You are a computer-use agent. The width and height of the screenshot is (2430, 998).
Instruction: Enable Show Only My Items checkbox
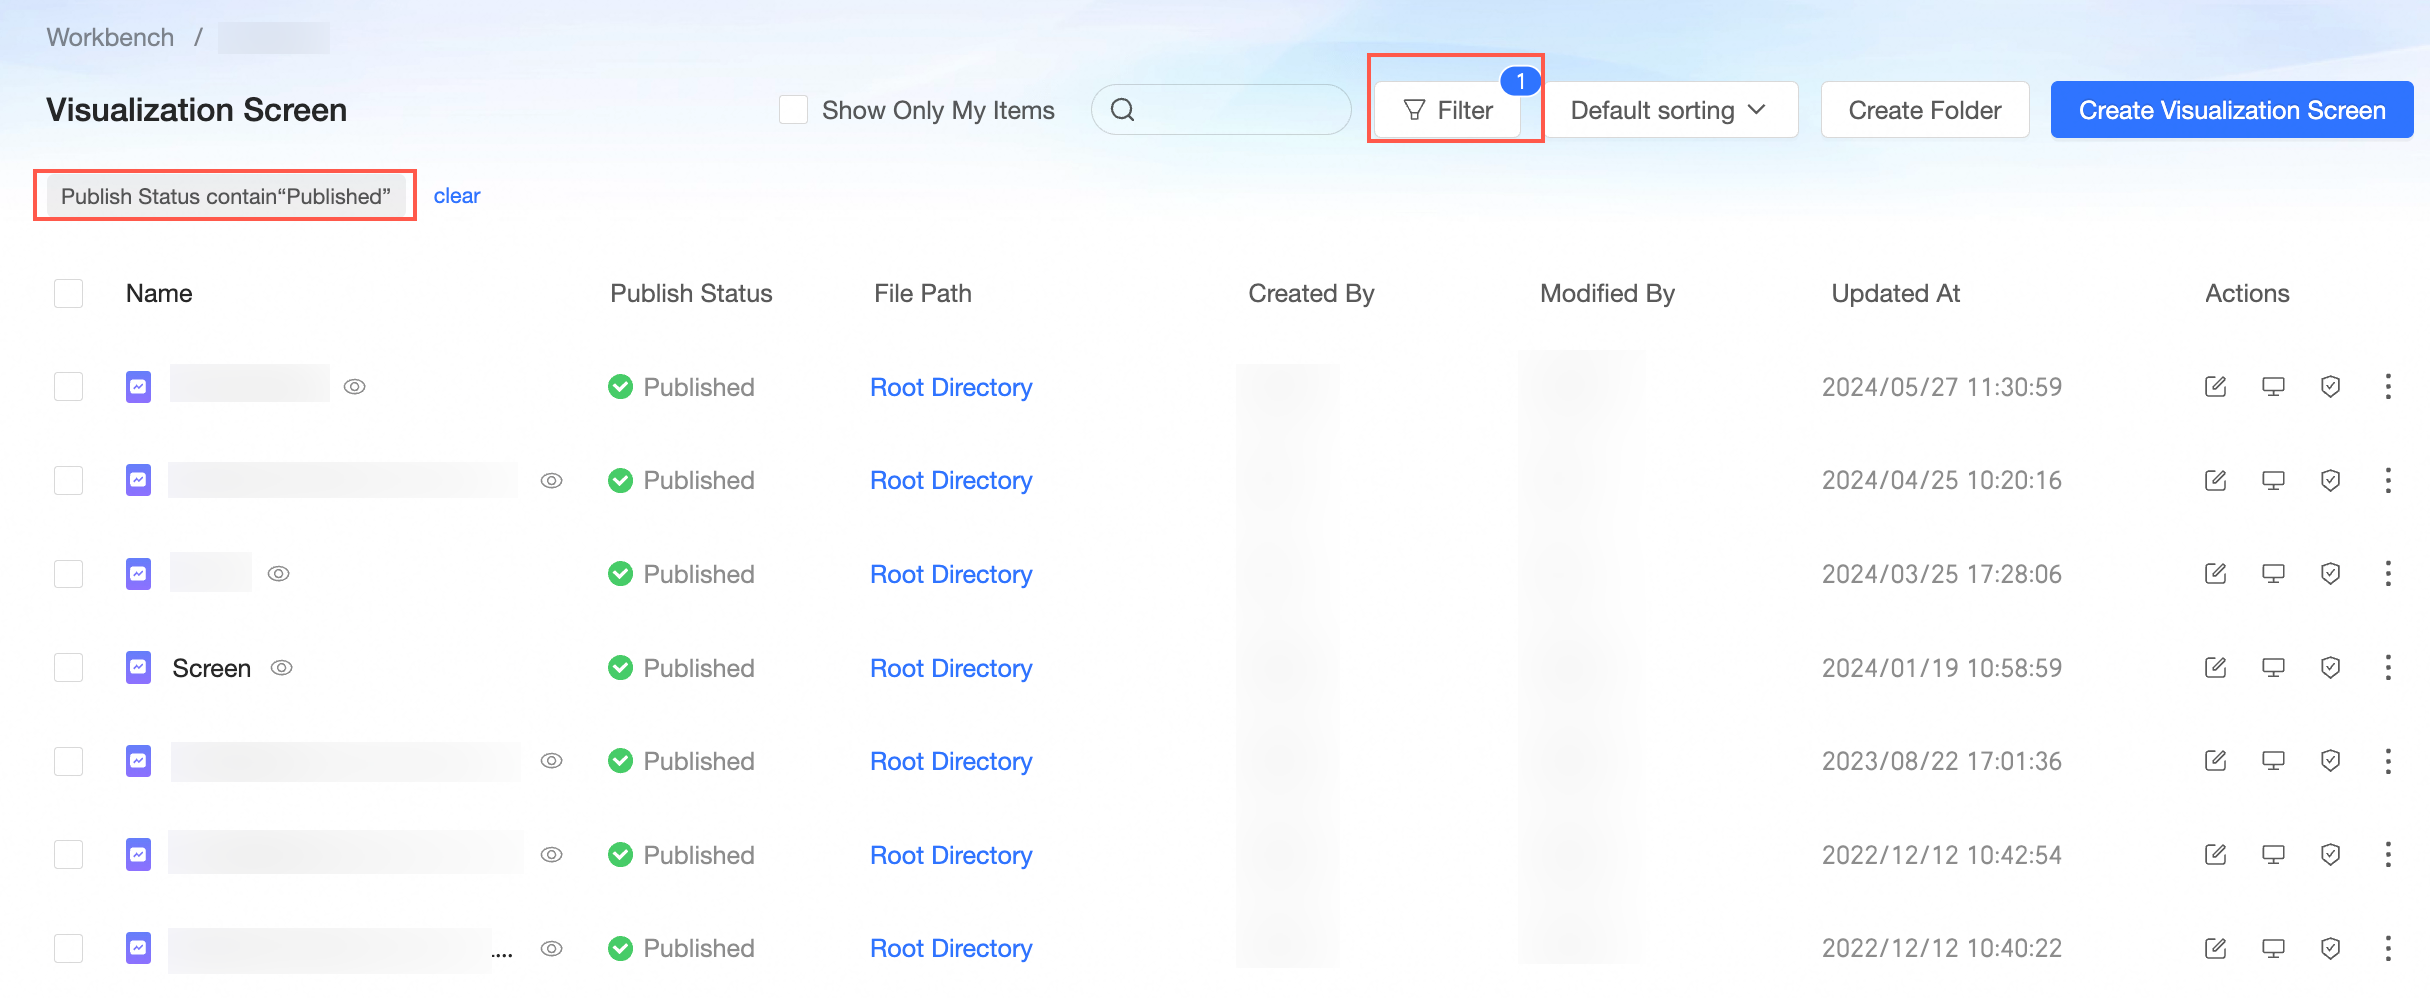click(793, 110)
